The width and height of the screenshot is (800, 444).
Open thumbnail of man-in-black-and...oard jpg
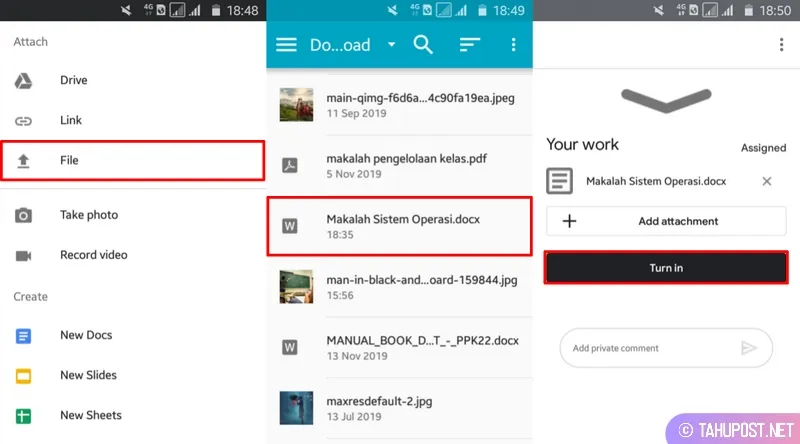pos(296,287)
